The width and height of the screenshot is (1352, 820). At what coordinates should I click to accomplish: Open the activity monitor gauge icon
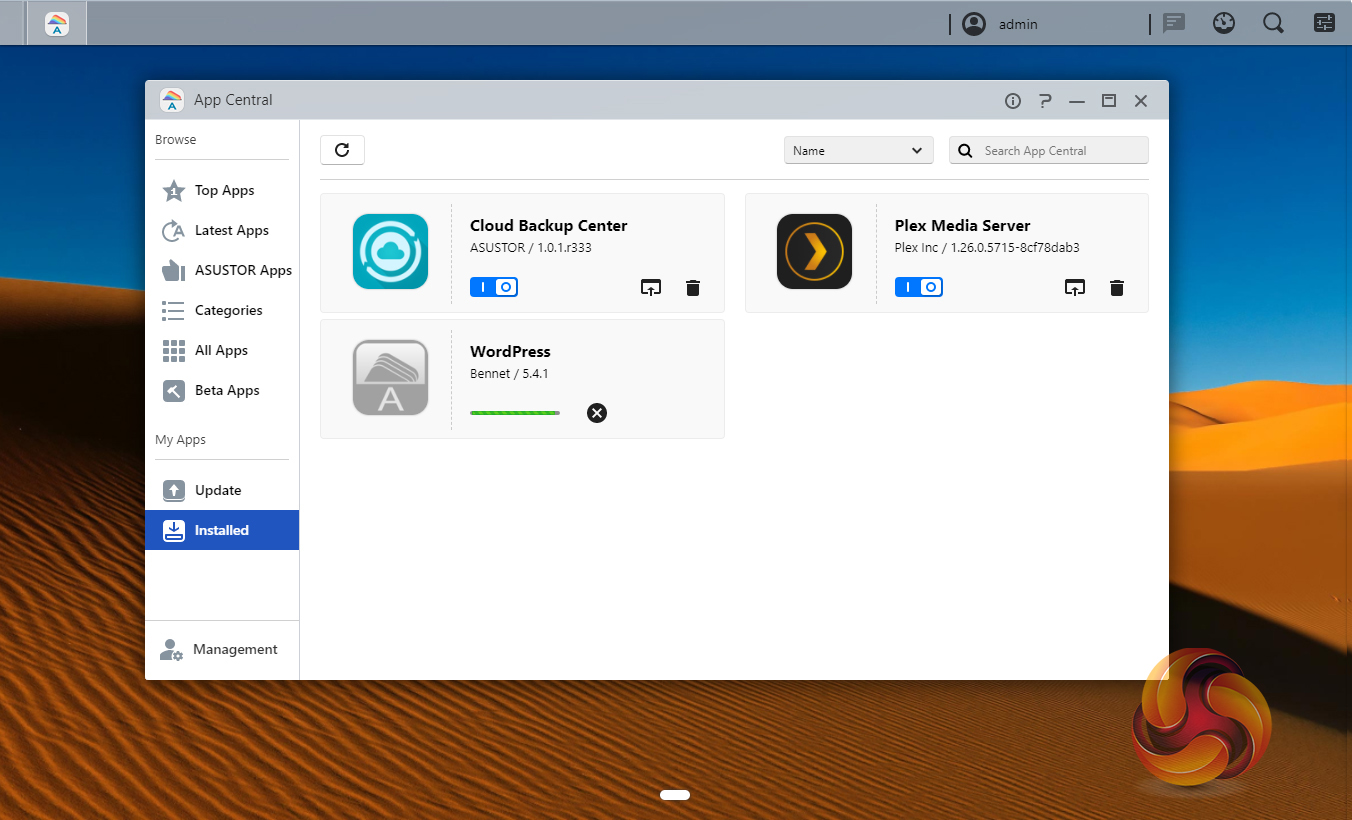point(1224,23)
